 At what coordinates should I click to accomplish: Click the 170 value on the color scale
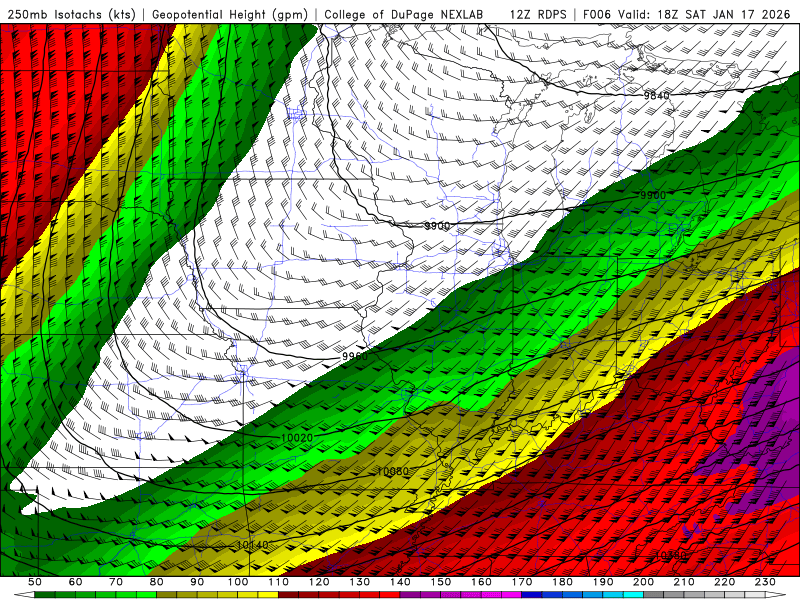(521, 582)
